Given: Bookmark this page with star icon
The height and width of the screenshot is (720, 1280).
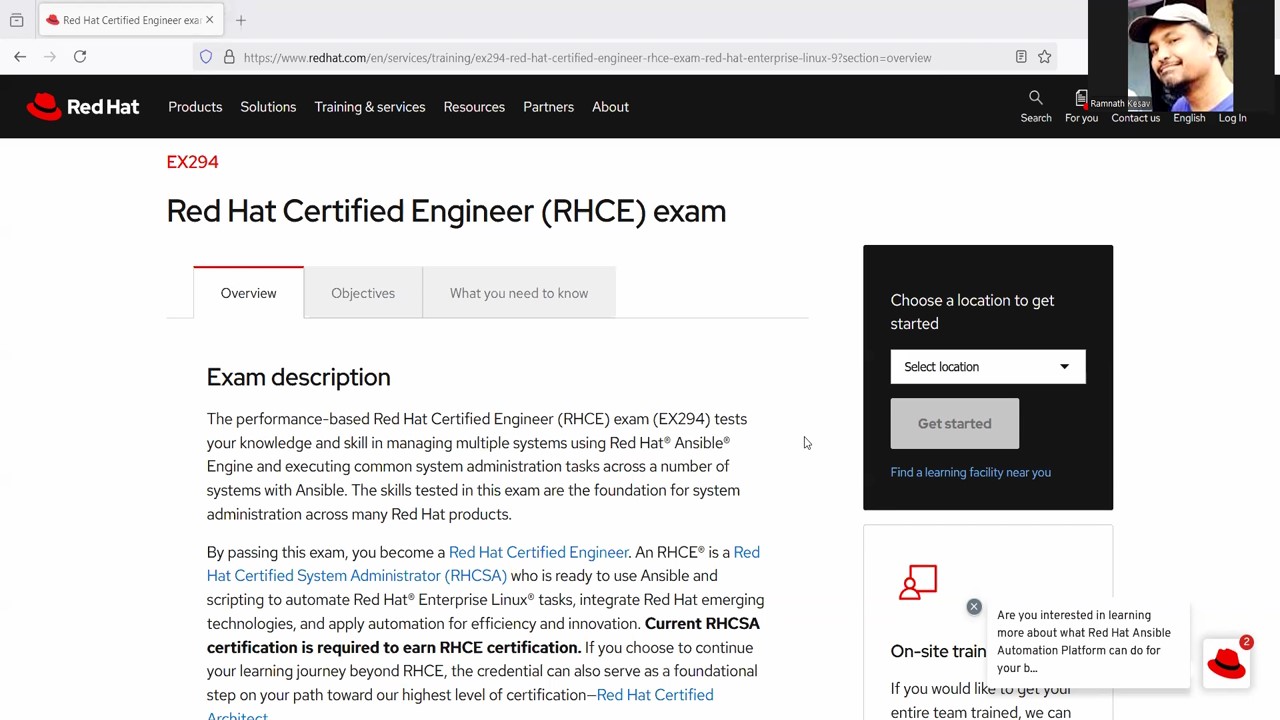Looking at the screenshot, I should point(1044,57).
